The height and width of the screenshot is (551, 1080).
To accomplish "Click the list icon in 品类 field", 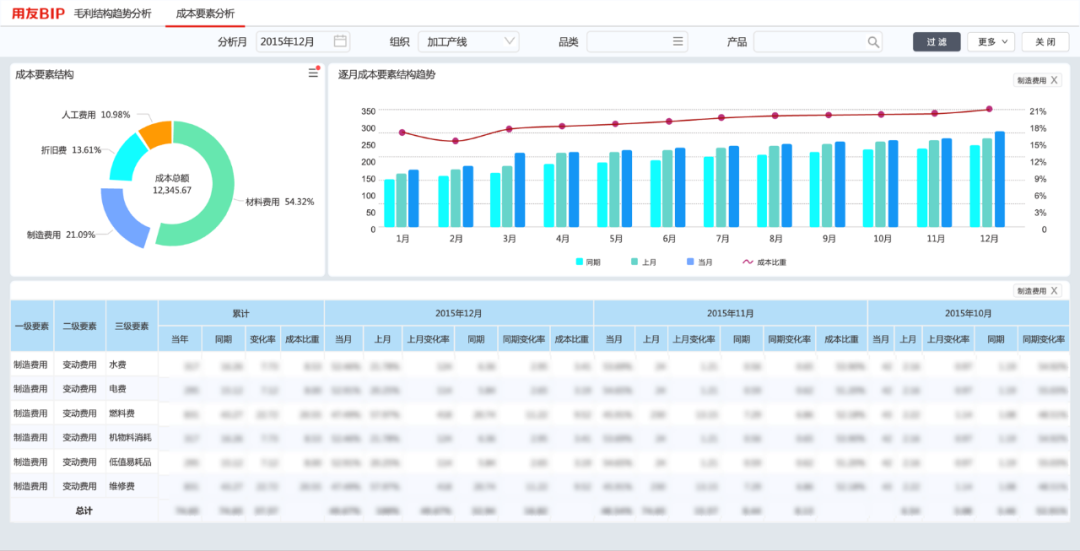I will 678,42.
